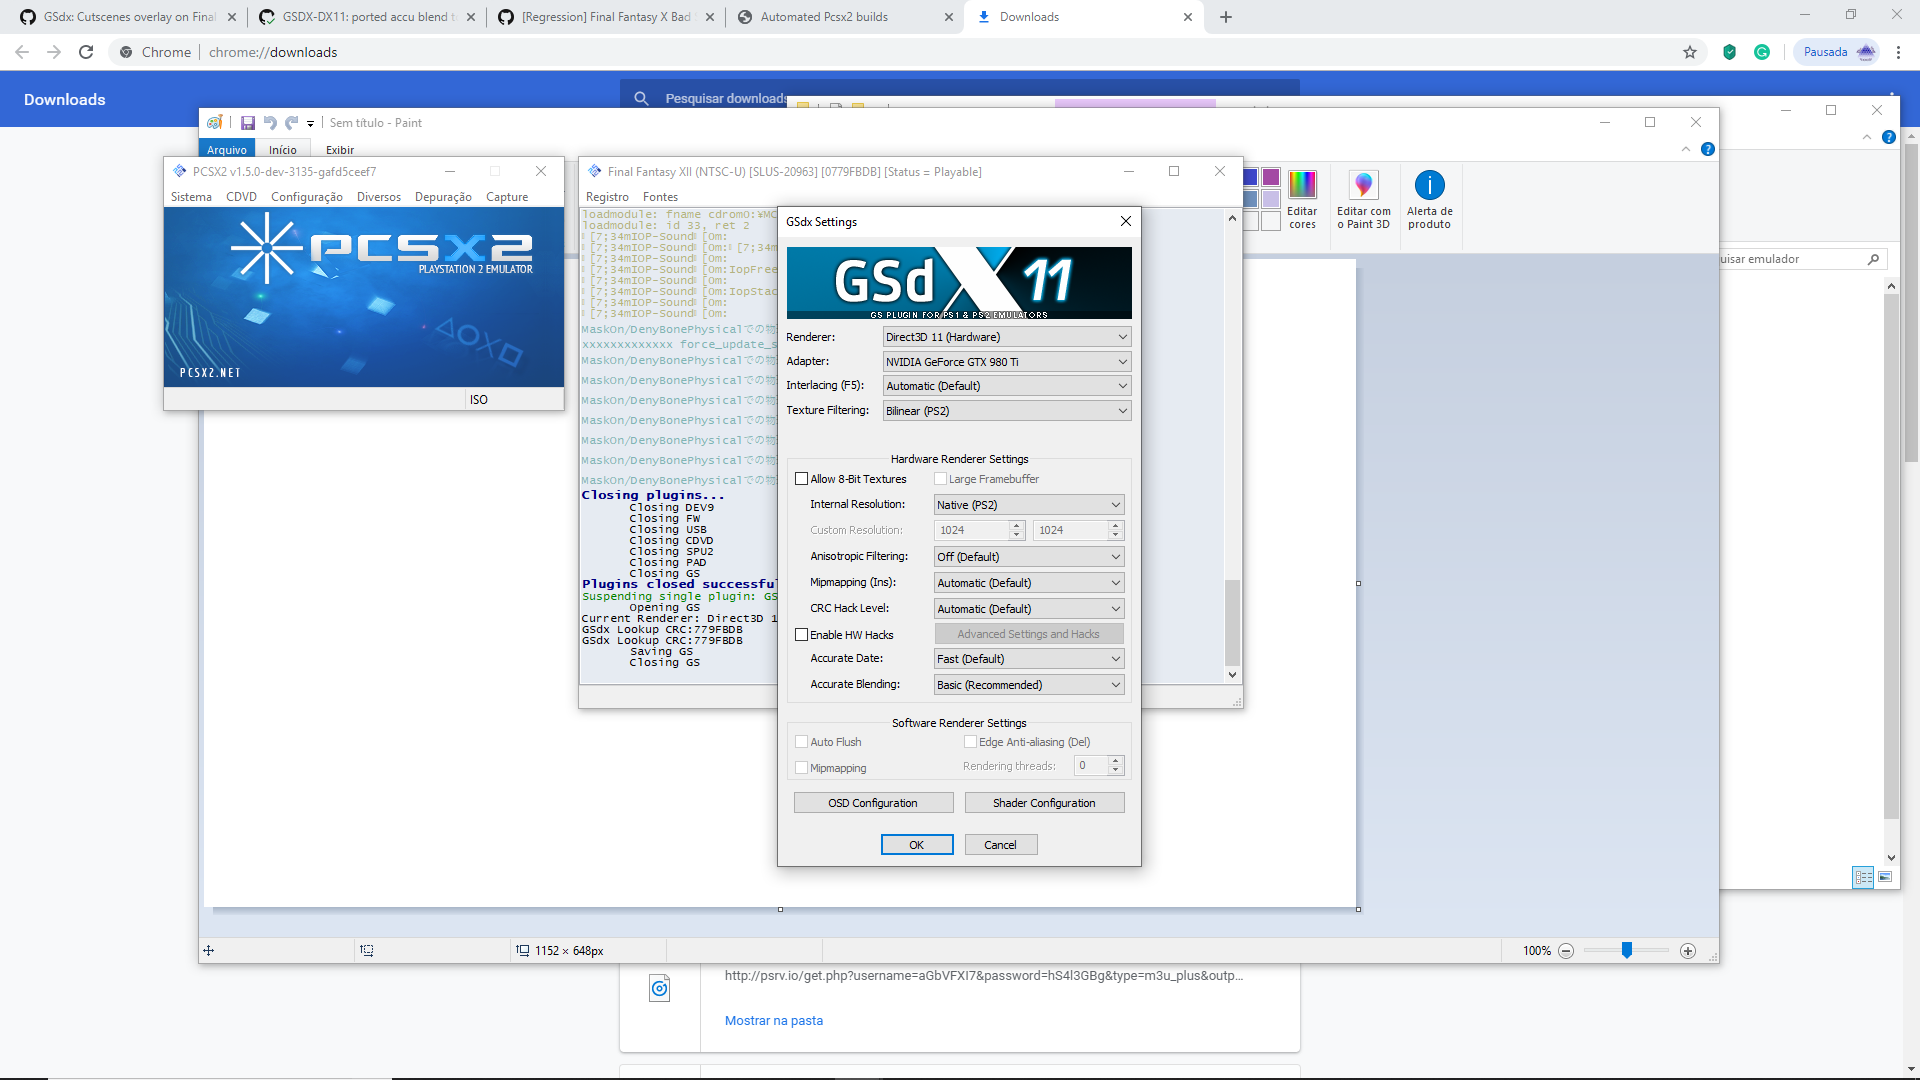This screenshot has height=1080, width=1920.
Task: Click the Redo arrow in Paint
Action: pyautogui.click(x=291, y=122)
